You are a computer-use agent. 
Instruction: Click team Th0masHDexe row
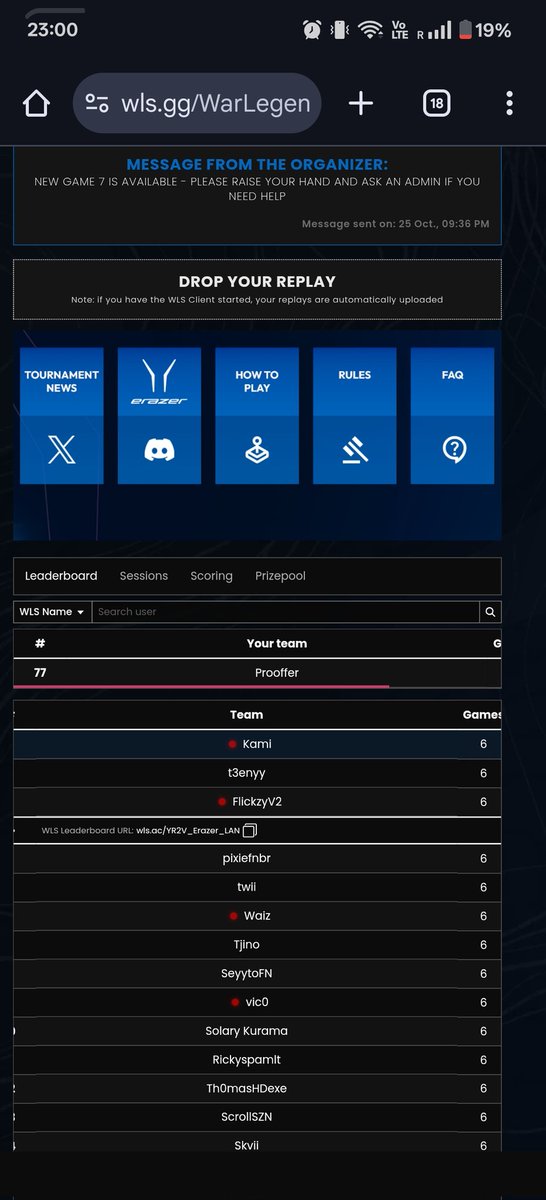257,1089
